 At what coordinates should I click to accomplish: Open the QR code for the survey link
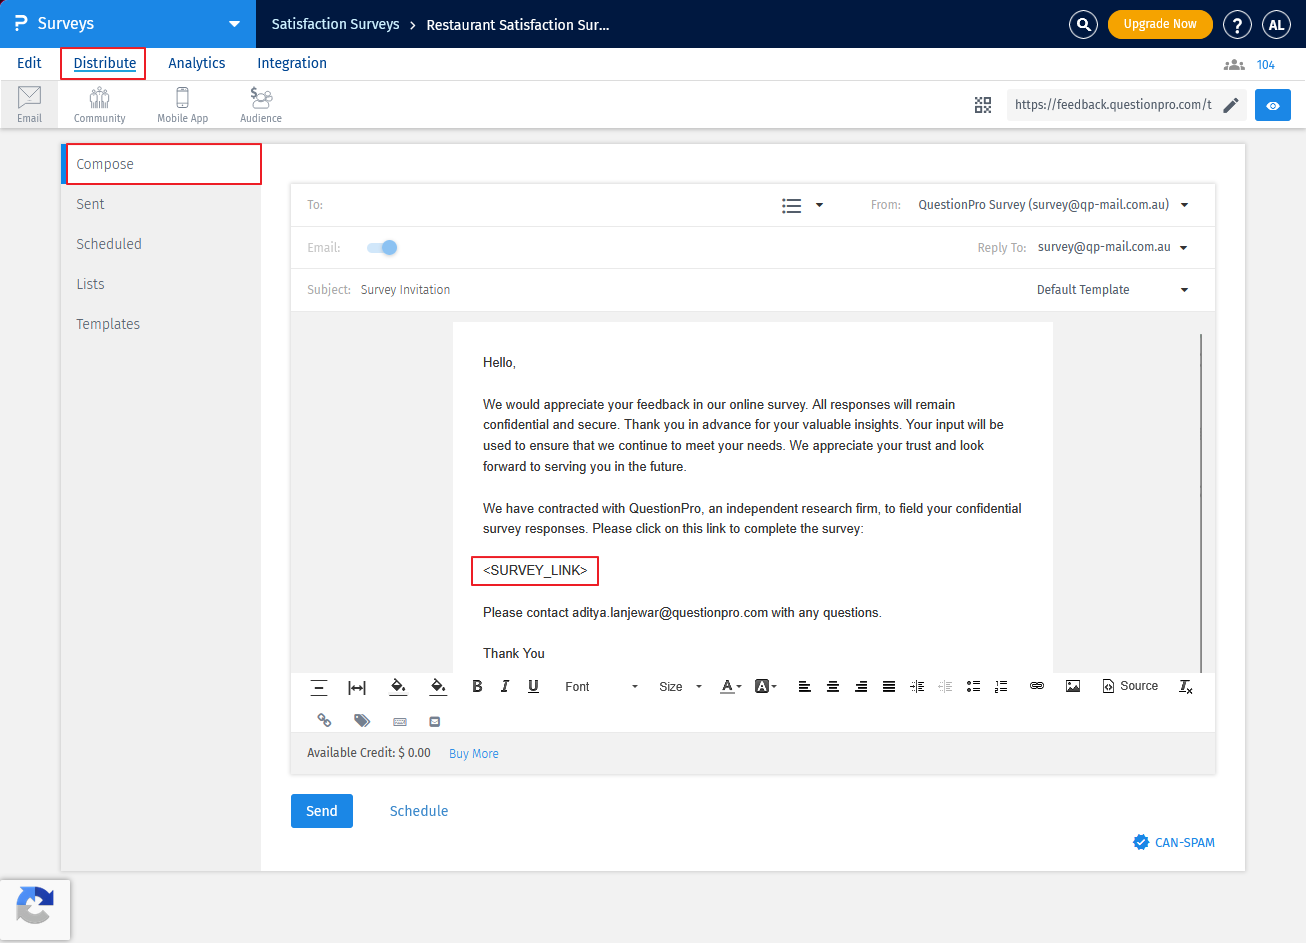pos(982,104)
